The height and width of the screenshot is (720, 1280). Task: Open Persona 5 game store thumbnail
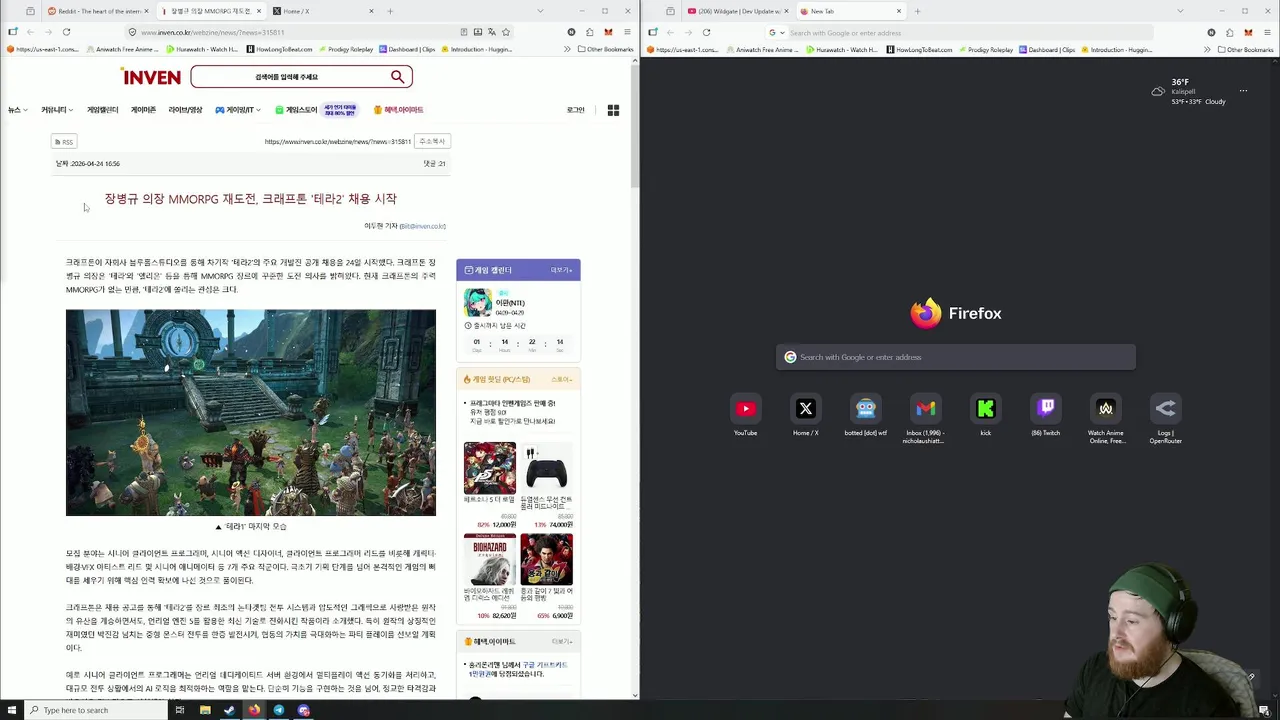[x=490, y=467]
